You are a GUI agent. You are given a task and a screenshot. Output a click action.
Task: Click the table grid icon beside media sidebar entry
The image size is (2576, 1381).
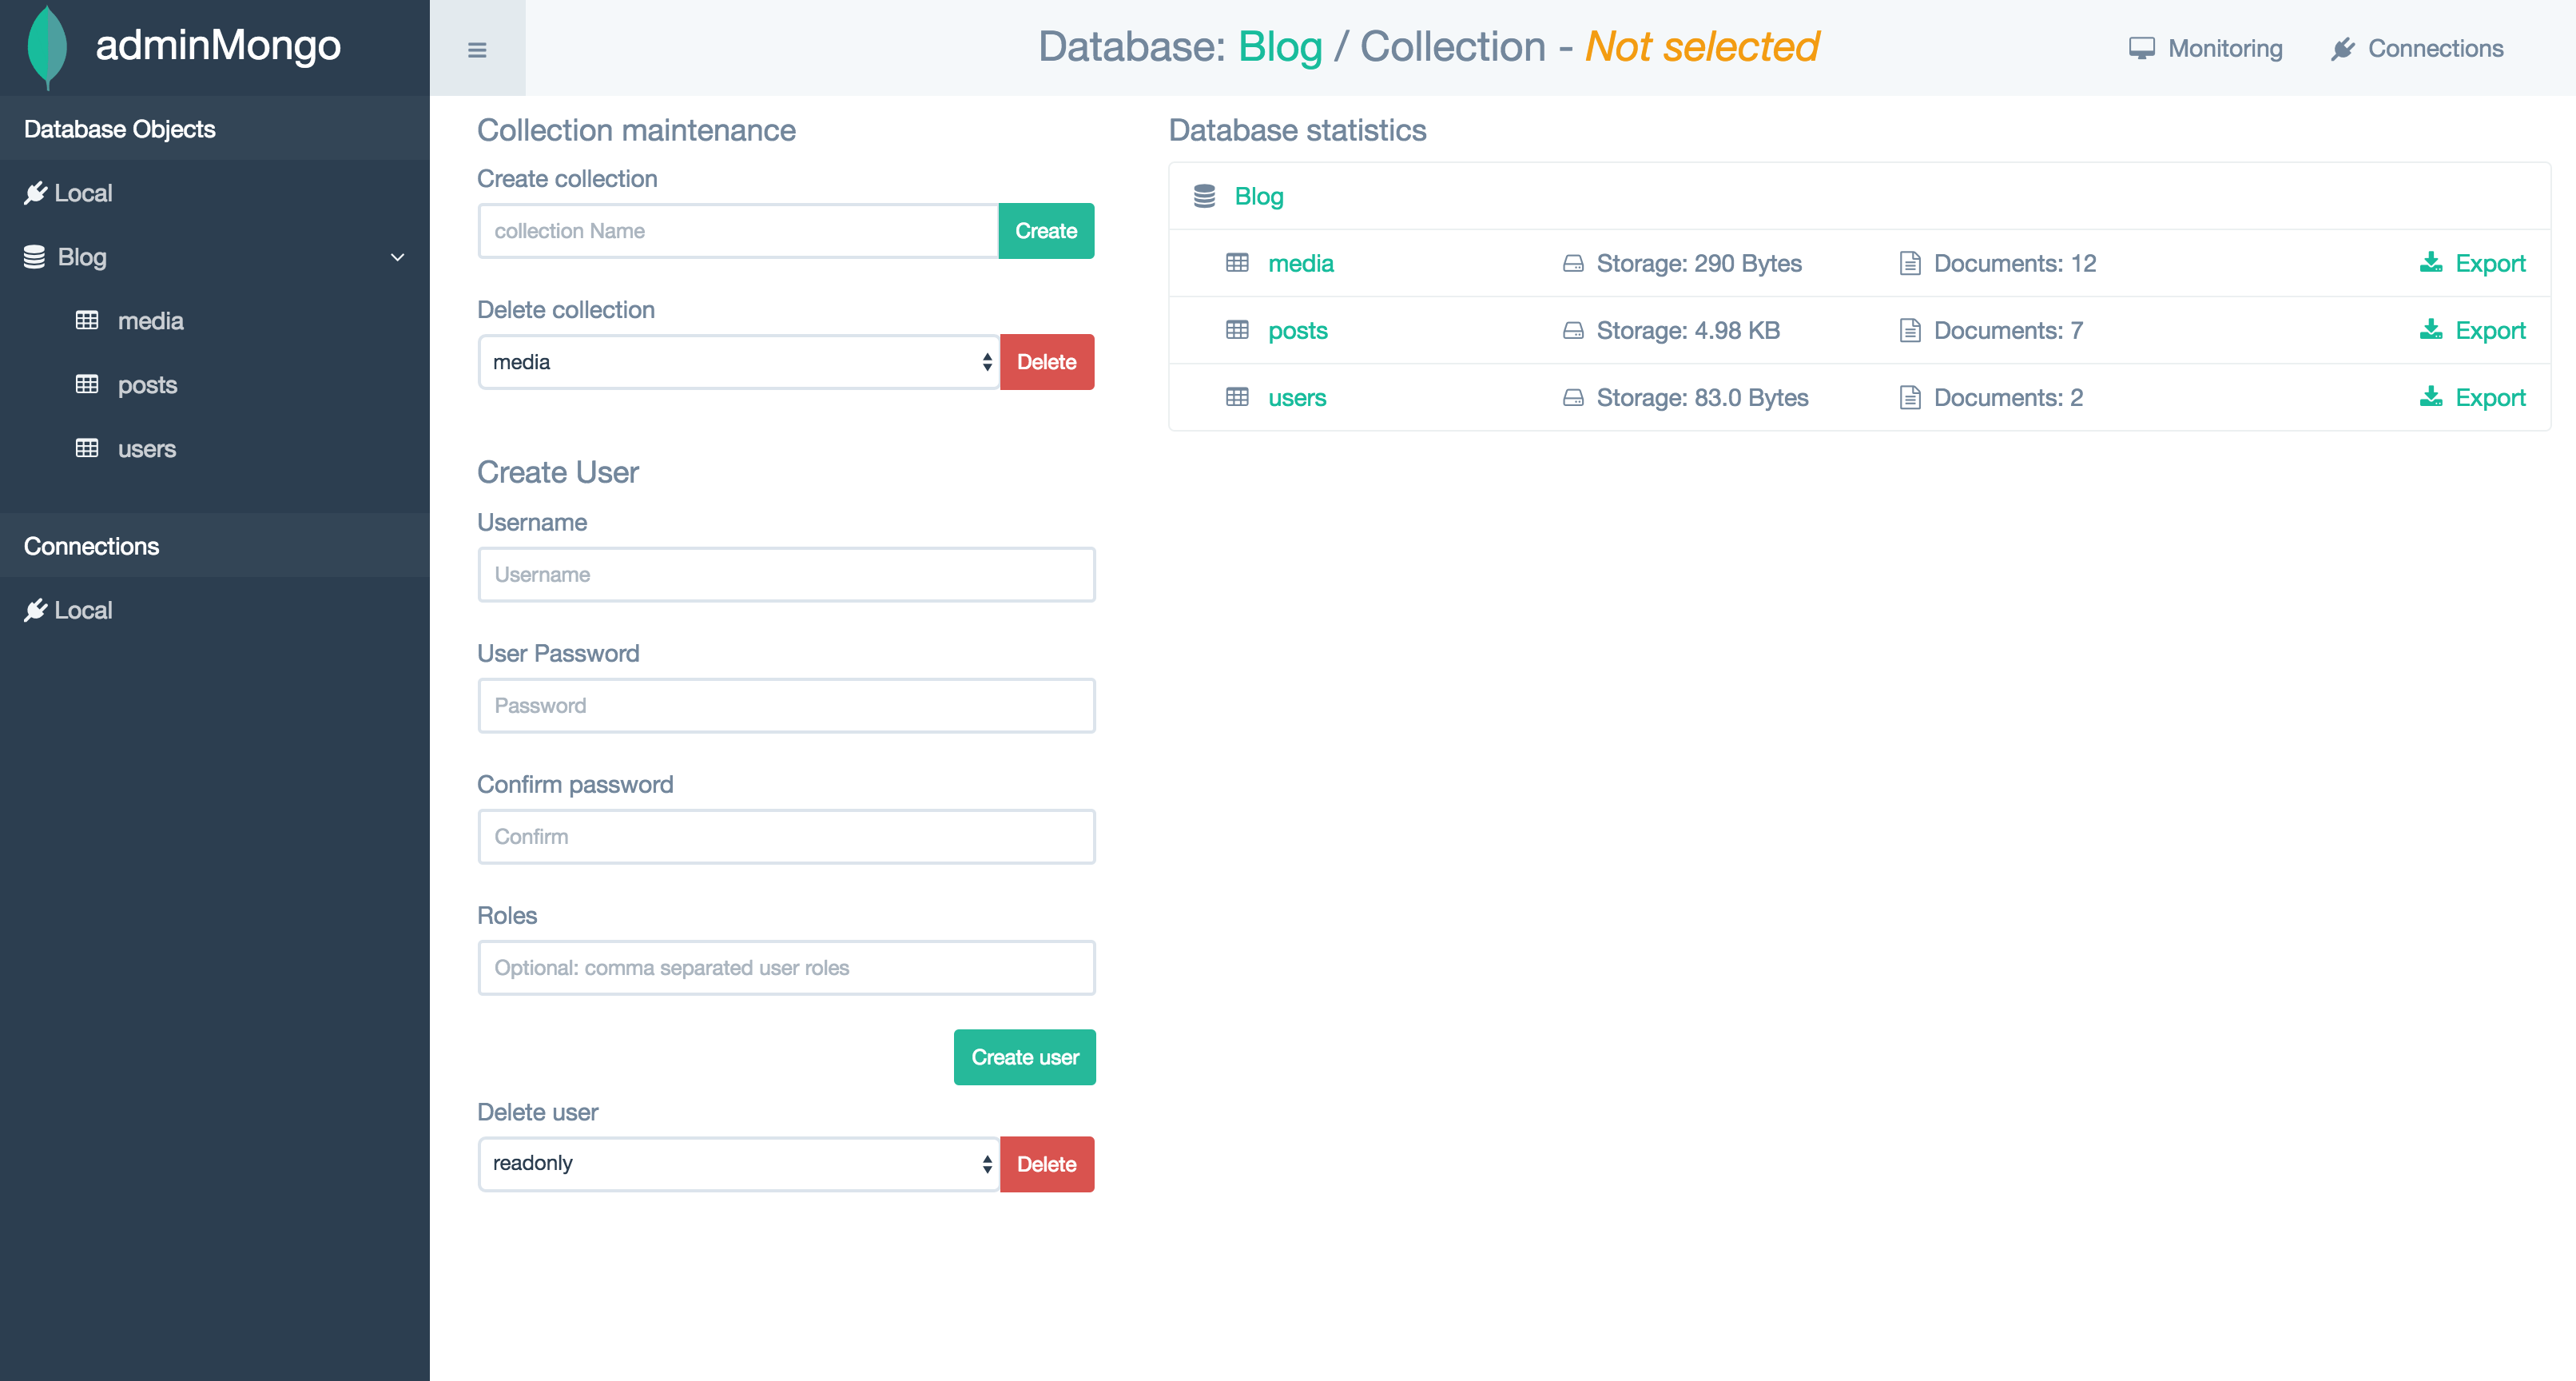(x=89, y=320)
